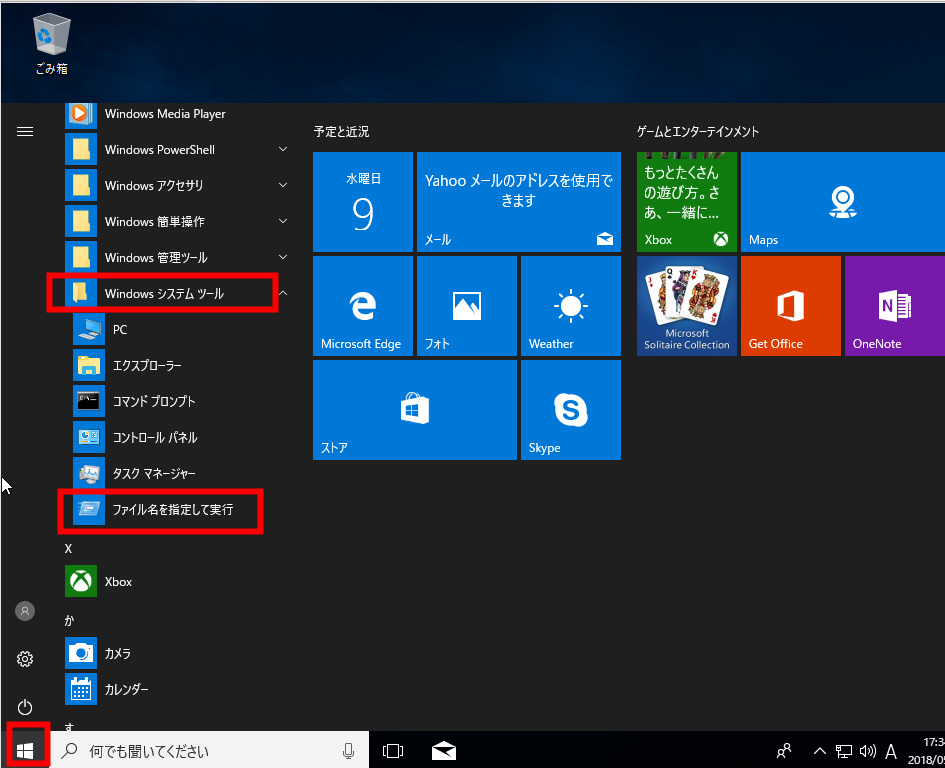Click the Power icon
Screen dimensions: 945x768
point(25,707)
